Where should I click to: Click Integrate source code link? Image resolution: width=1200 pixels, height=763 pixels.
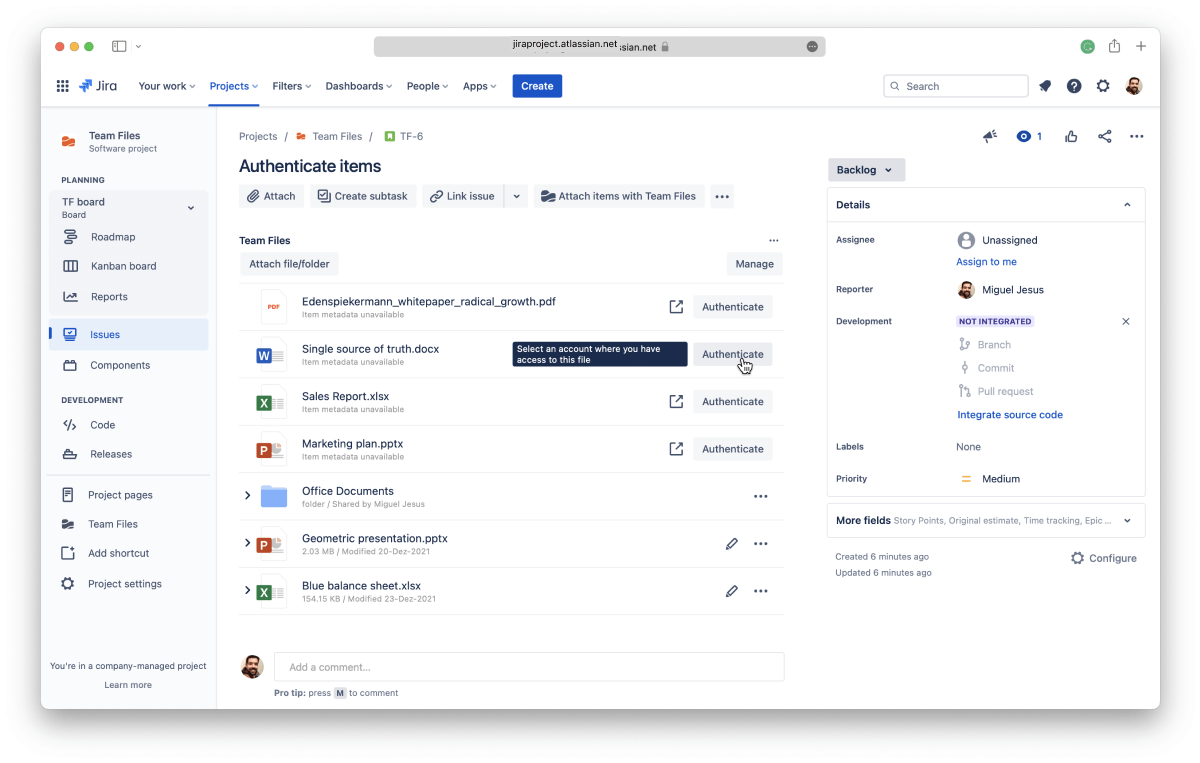click(x=1010, y=415)
